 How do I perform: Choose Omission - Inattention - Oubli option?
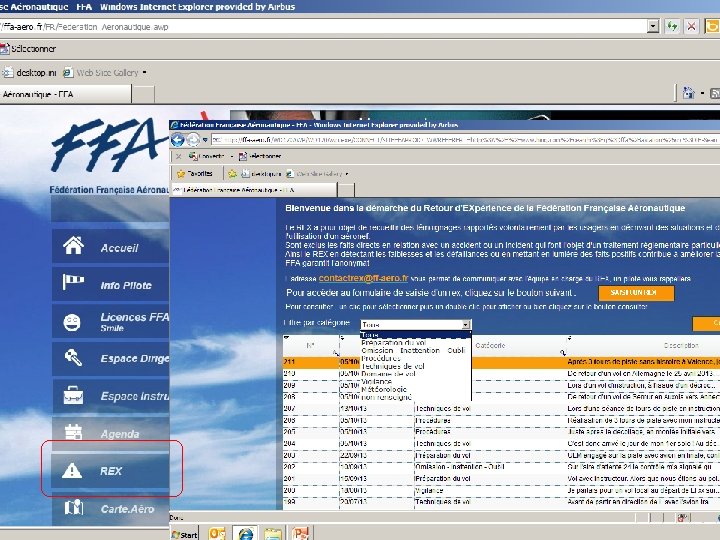pos(416,350)
